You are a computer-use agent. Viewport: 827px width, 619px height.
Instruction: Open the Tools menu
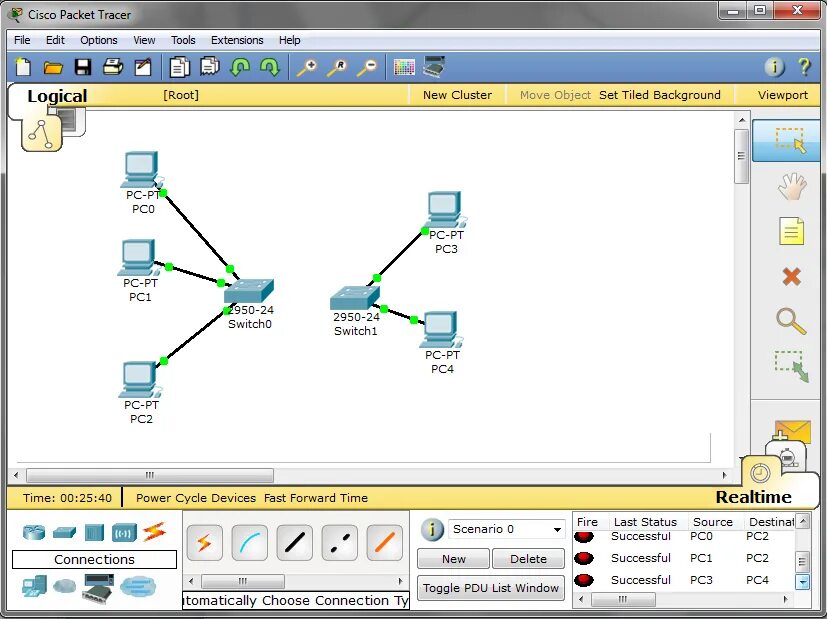coord(183,40)
